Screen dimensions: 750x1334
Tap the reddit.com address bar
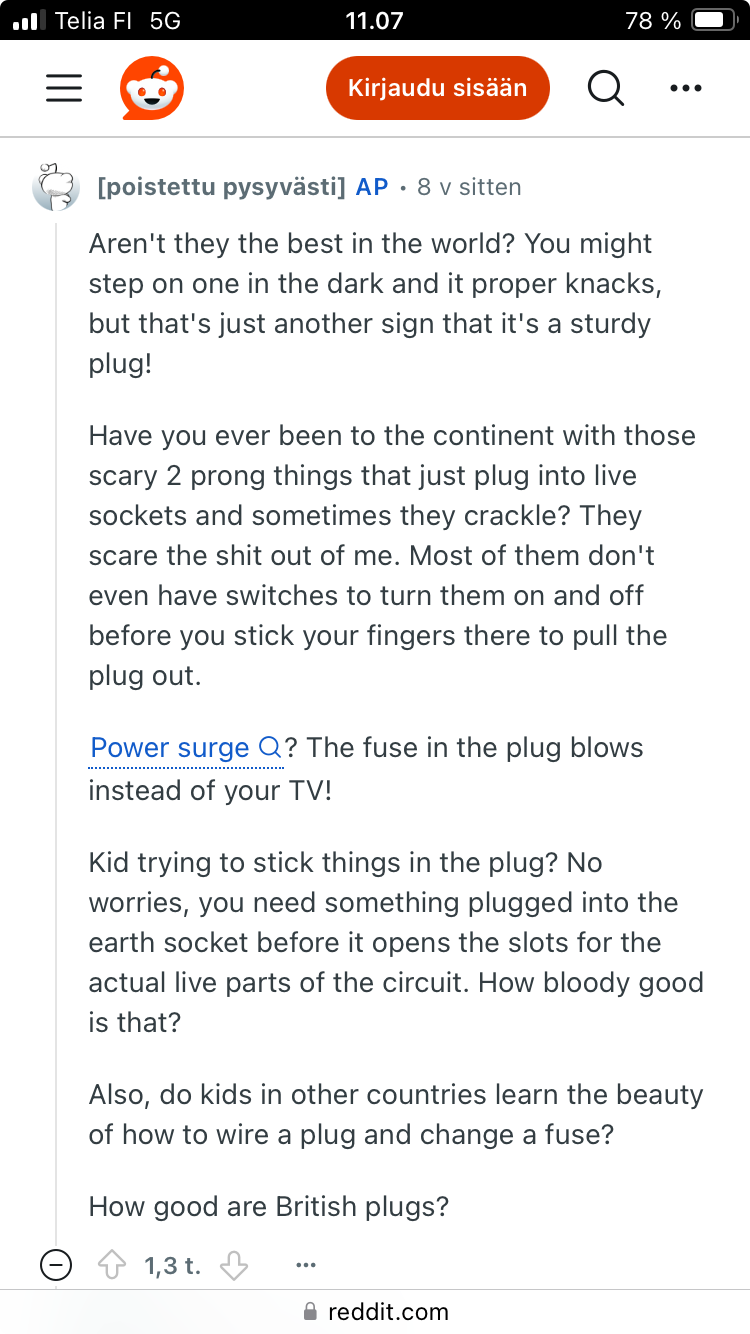pos(375,1311)
